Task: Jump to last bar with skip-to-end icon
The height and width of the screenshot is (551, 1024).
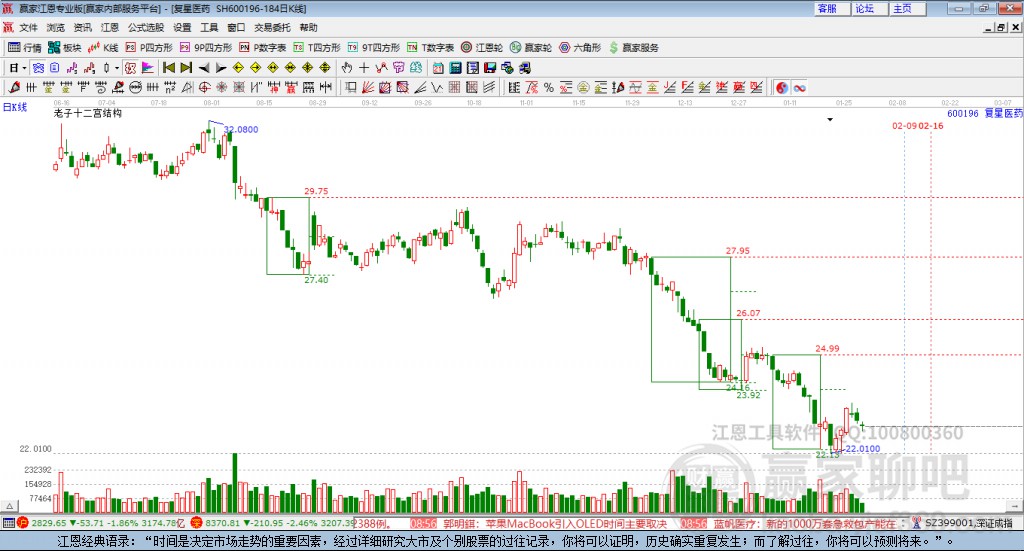Action: click(186, 68)
